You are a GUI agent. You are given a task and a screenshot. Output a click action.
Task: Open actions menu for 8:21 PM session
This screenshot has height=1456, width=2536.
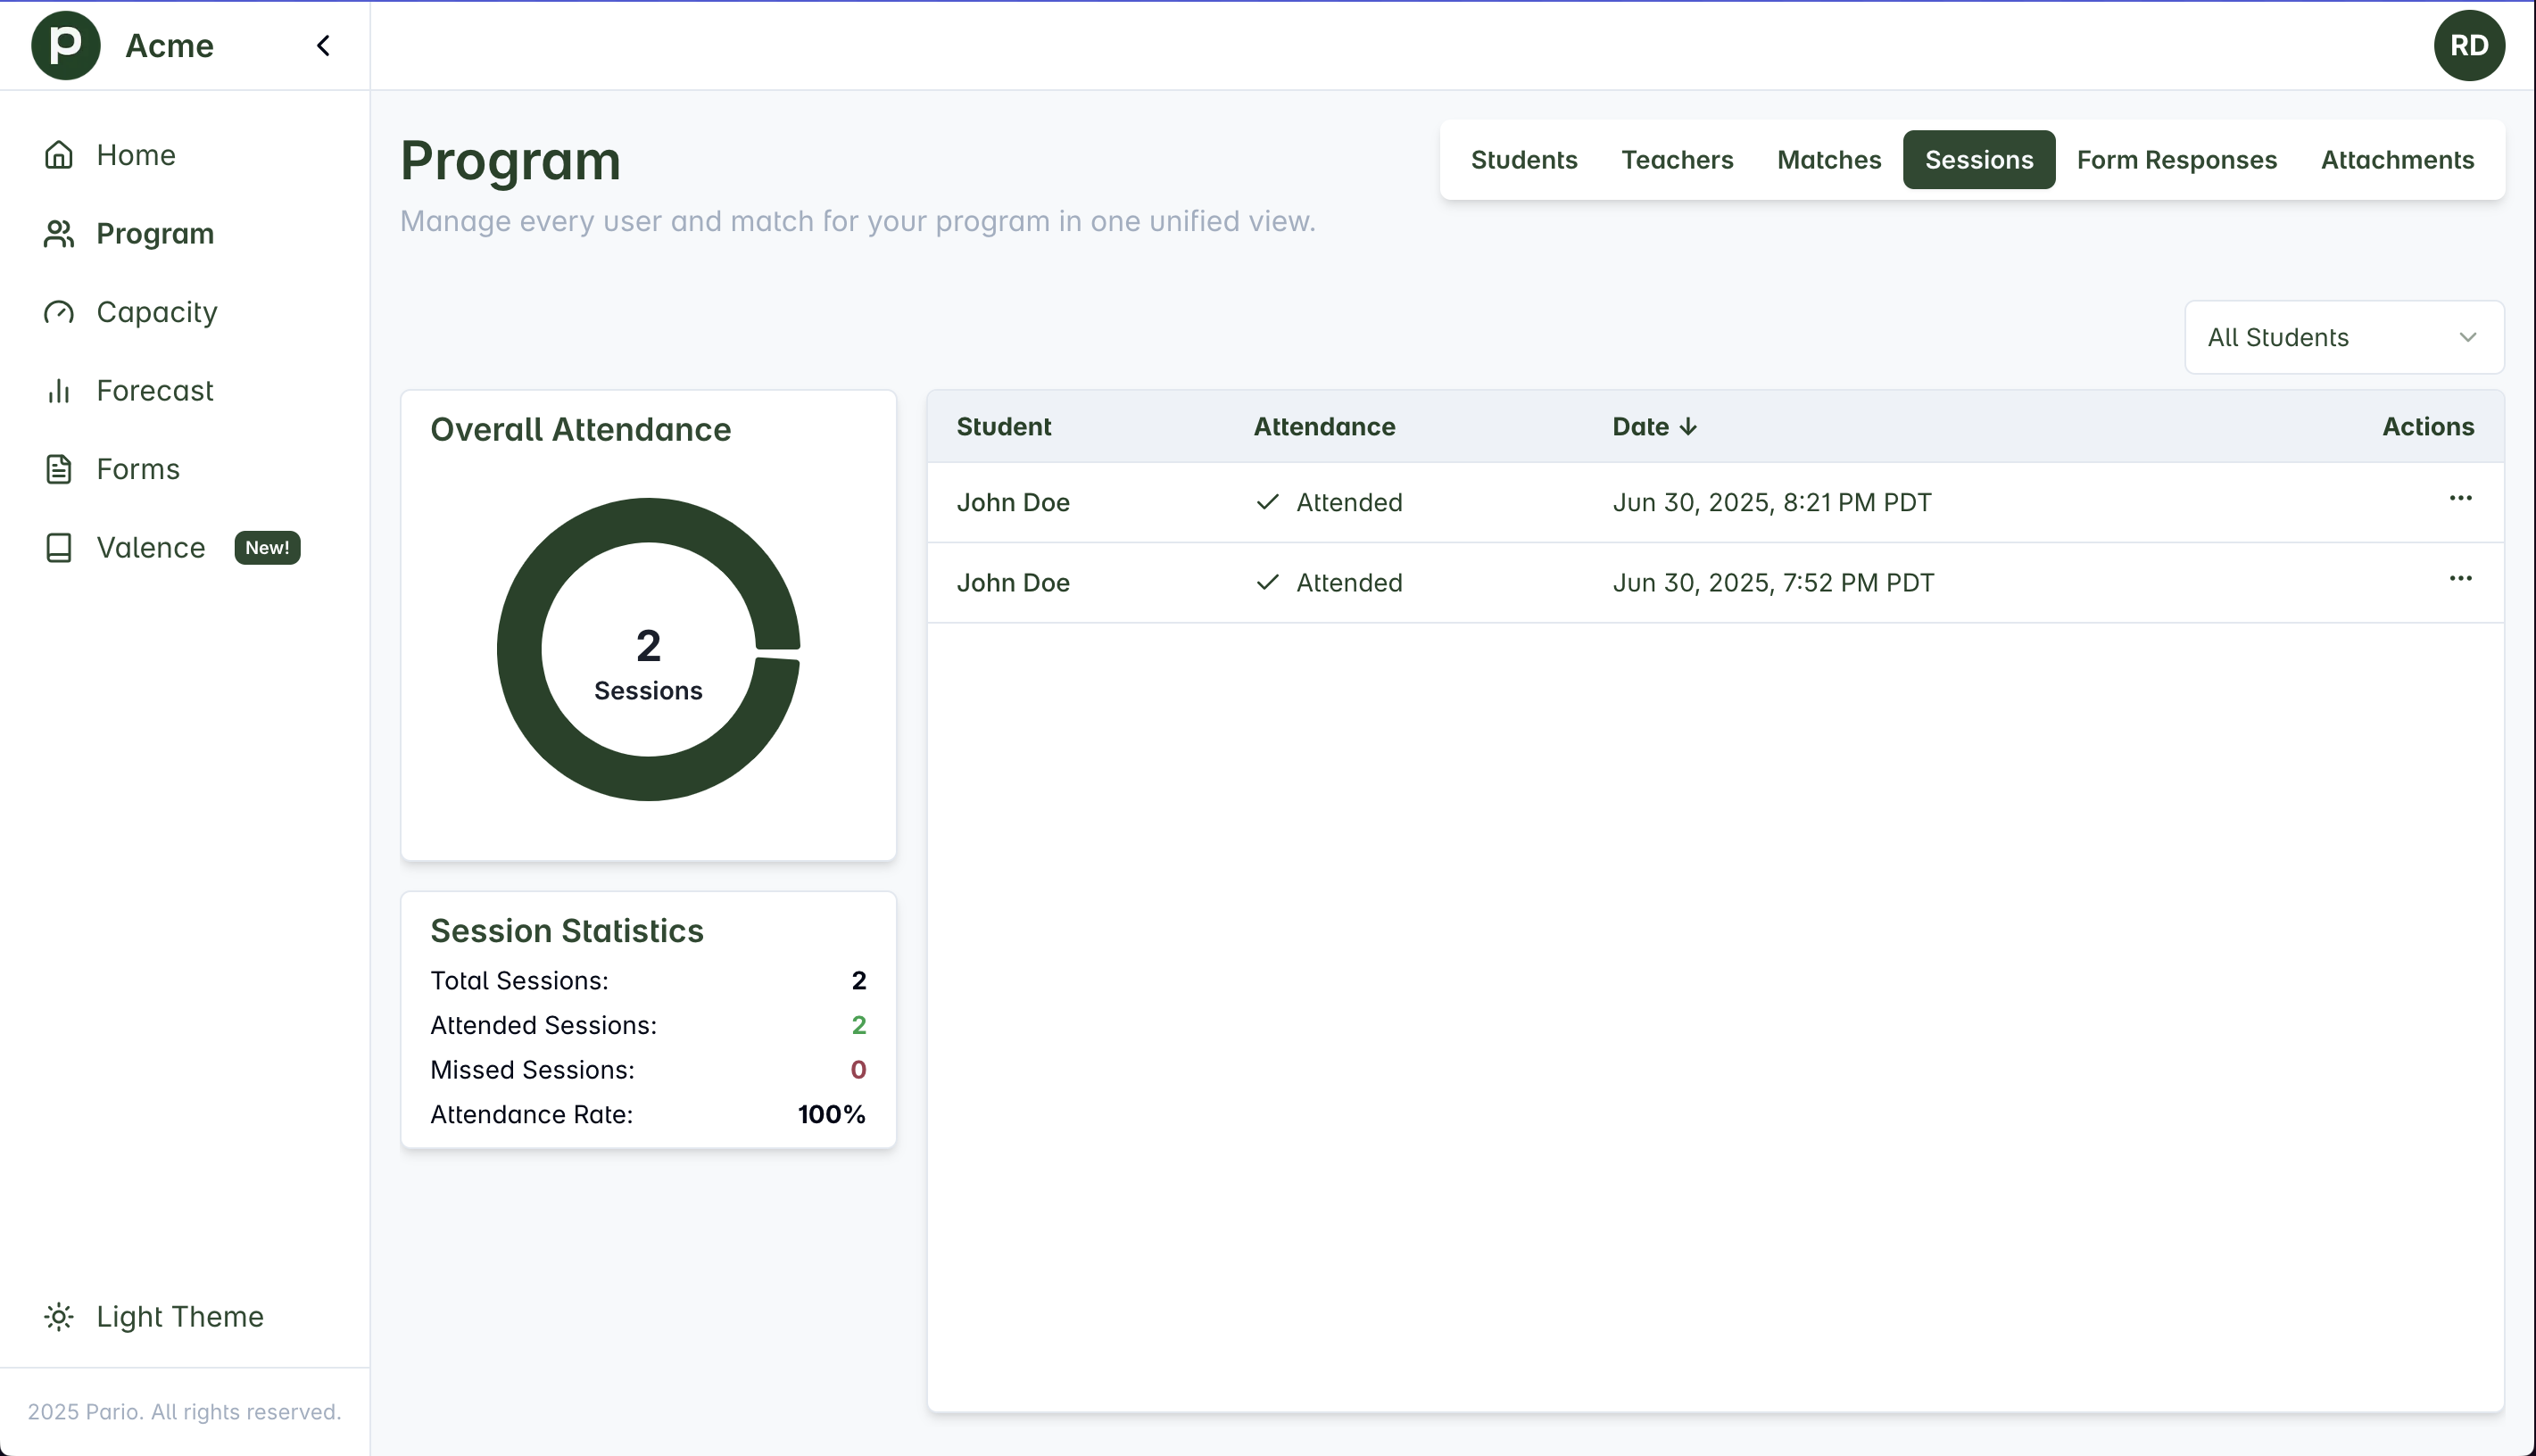pyautogui.click(x=2459, y=498)
